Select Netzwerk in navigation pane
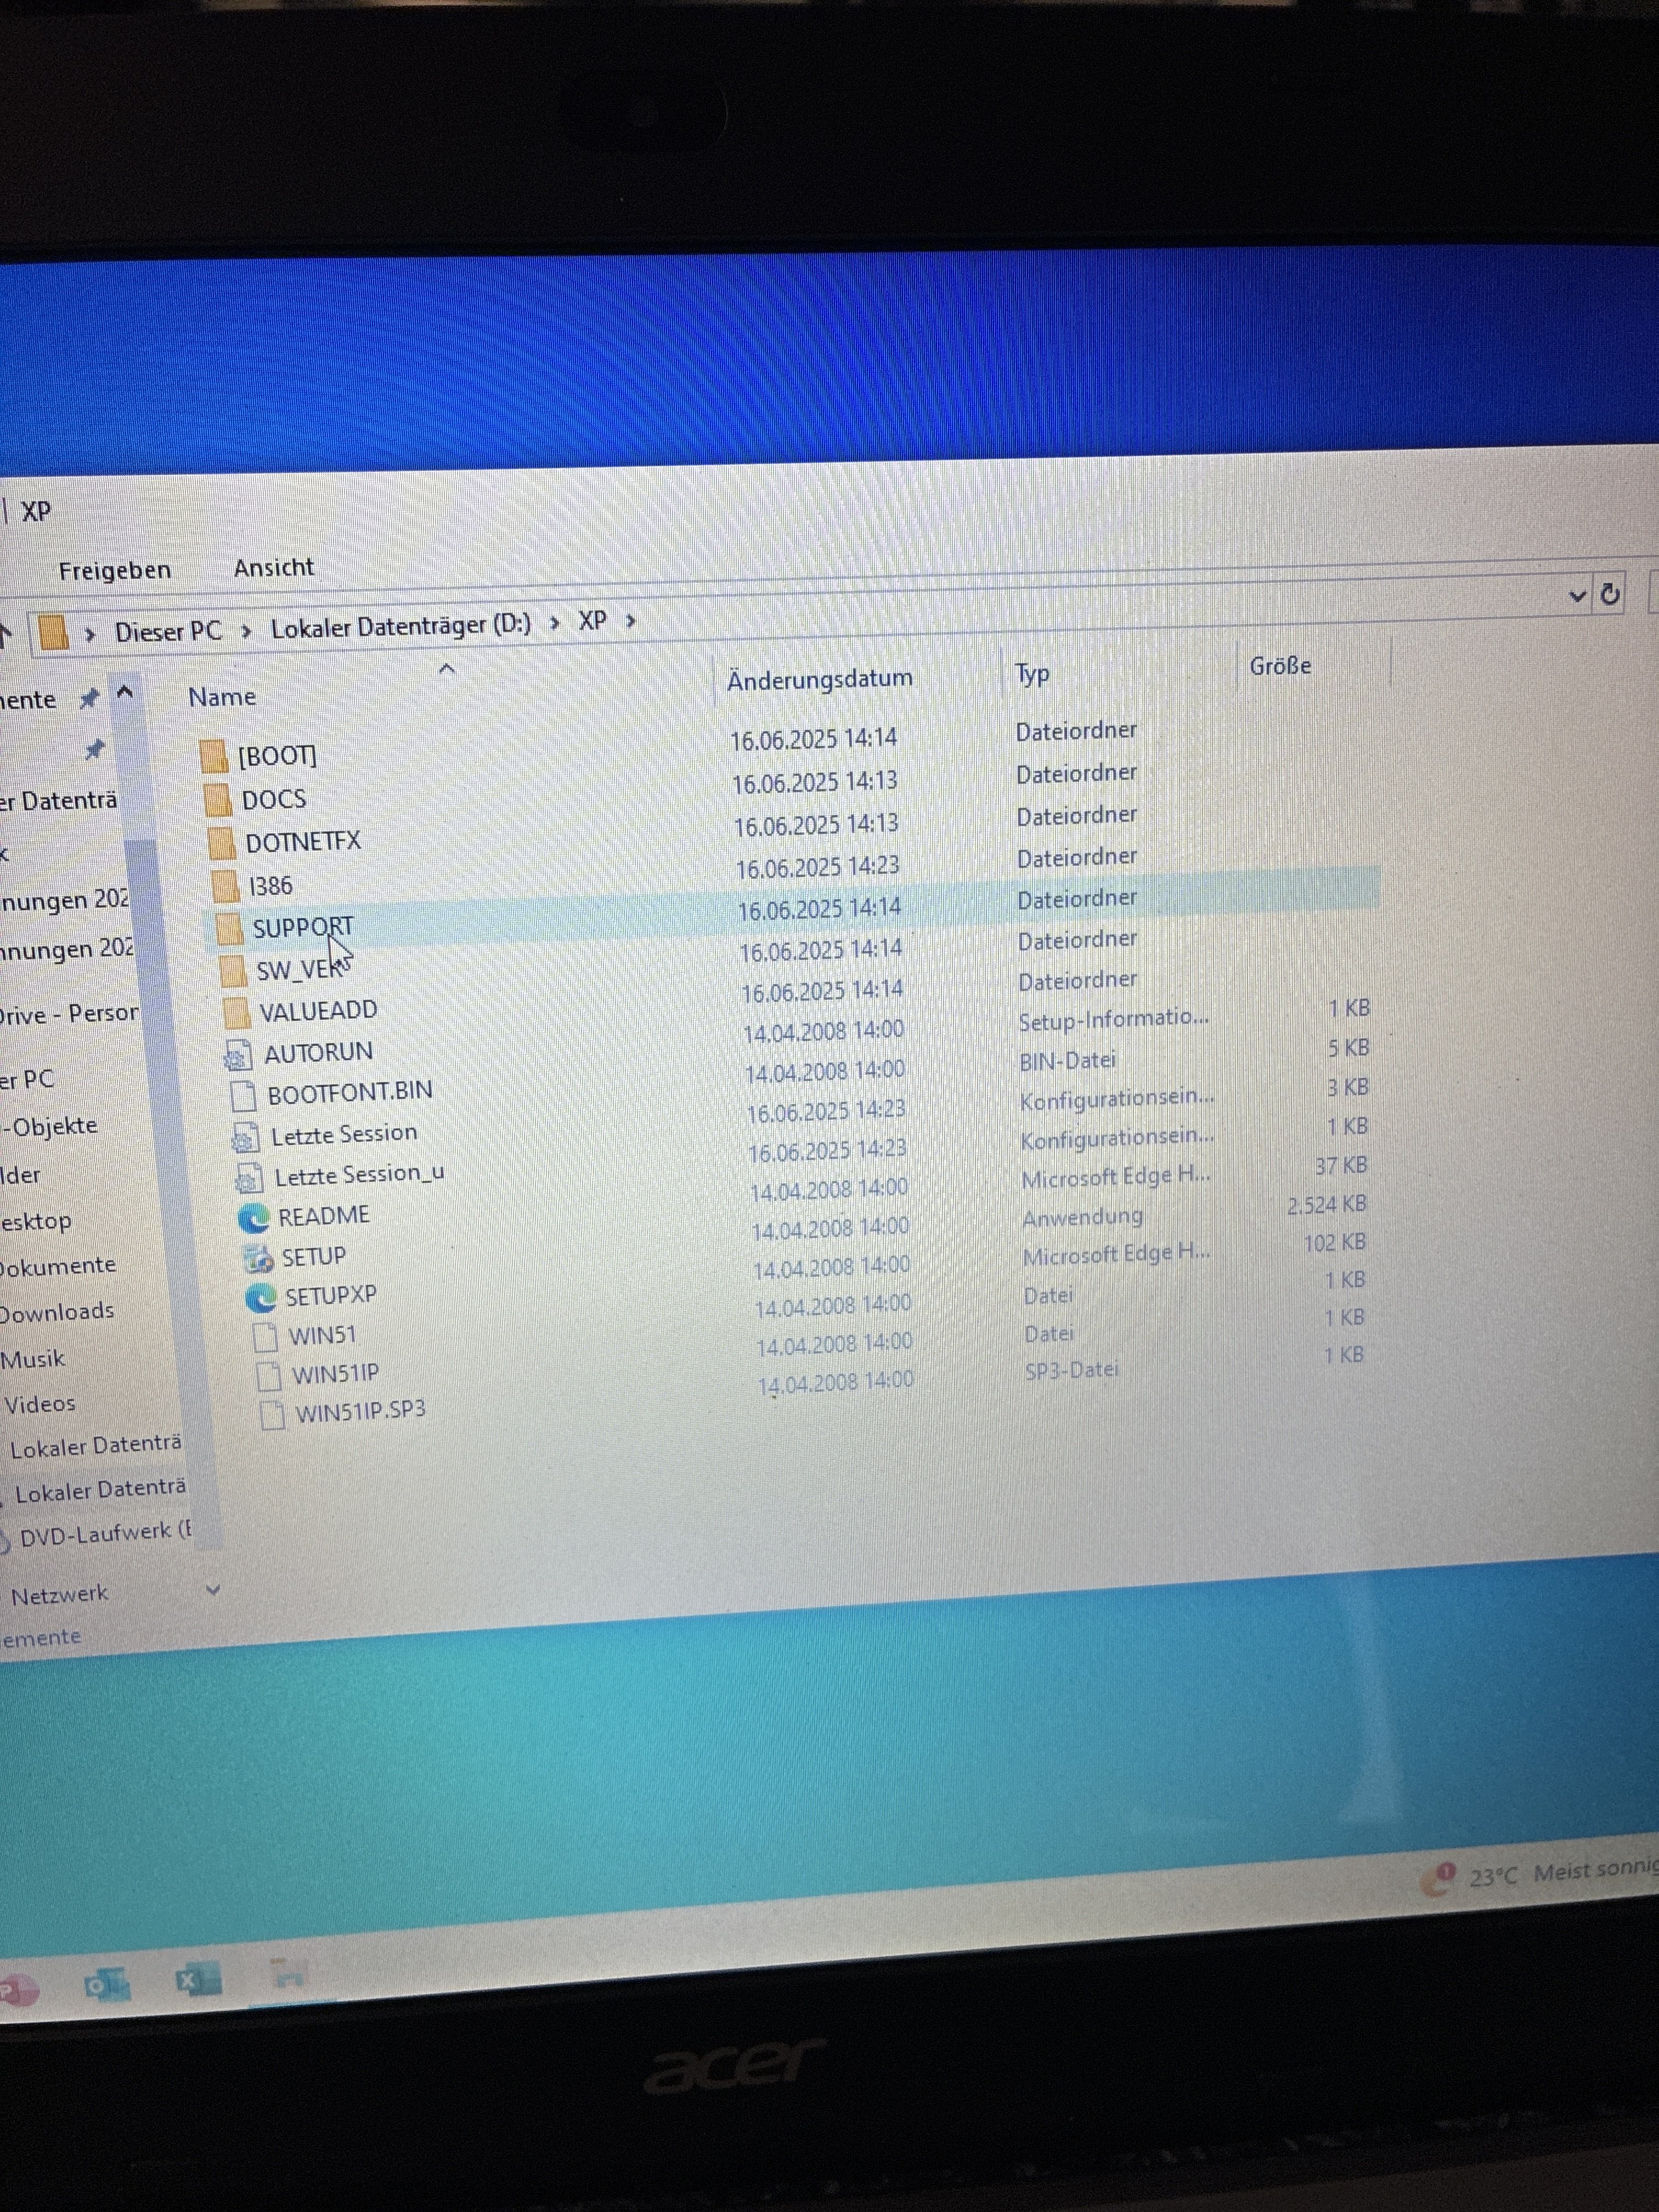This screenshot has height=2212, width=1659. (x=59, y=1595)
